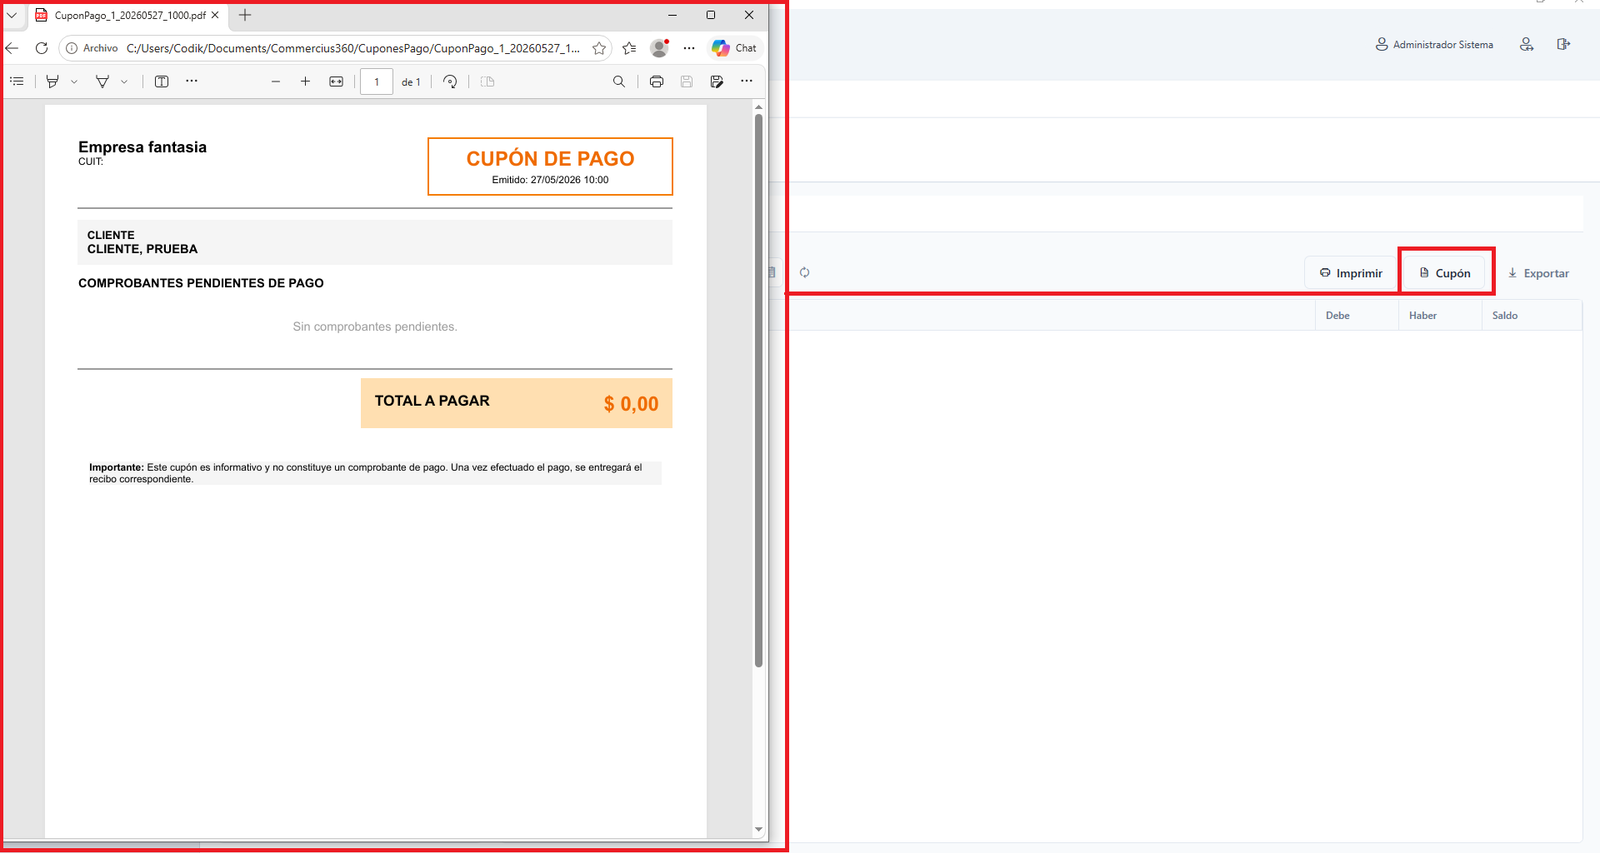Click the CLIENTE, PRUEBA text
Viewport: 1600px width, 853px height.
142,249
